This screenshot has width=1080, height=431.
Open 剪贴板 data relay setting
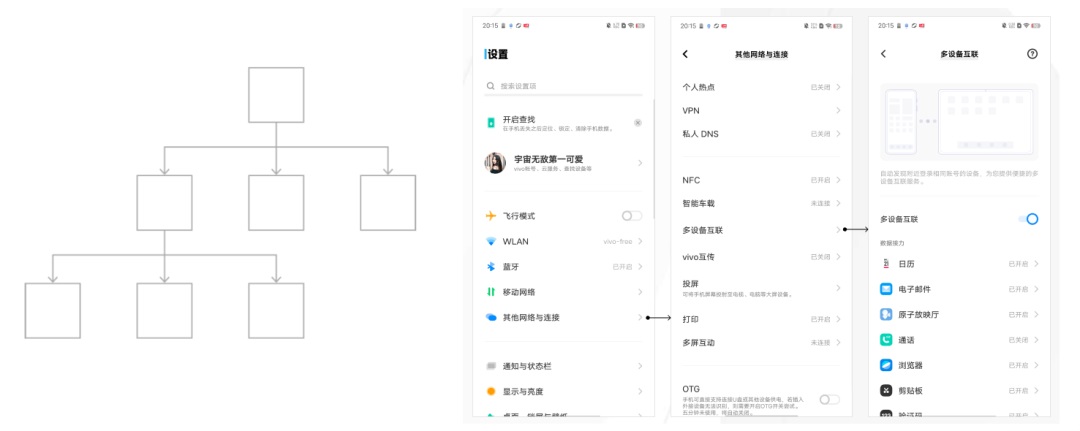tap(959, 390)
